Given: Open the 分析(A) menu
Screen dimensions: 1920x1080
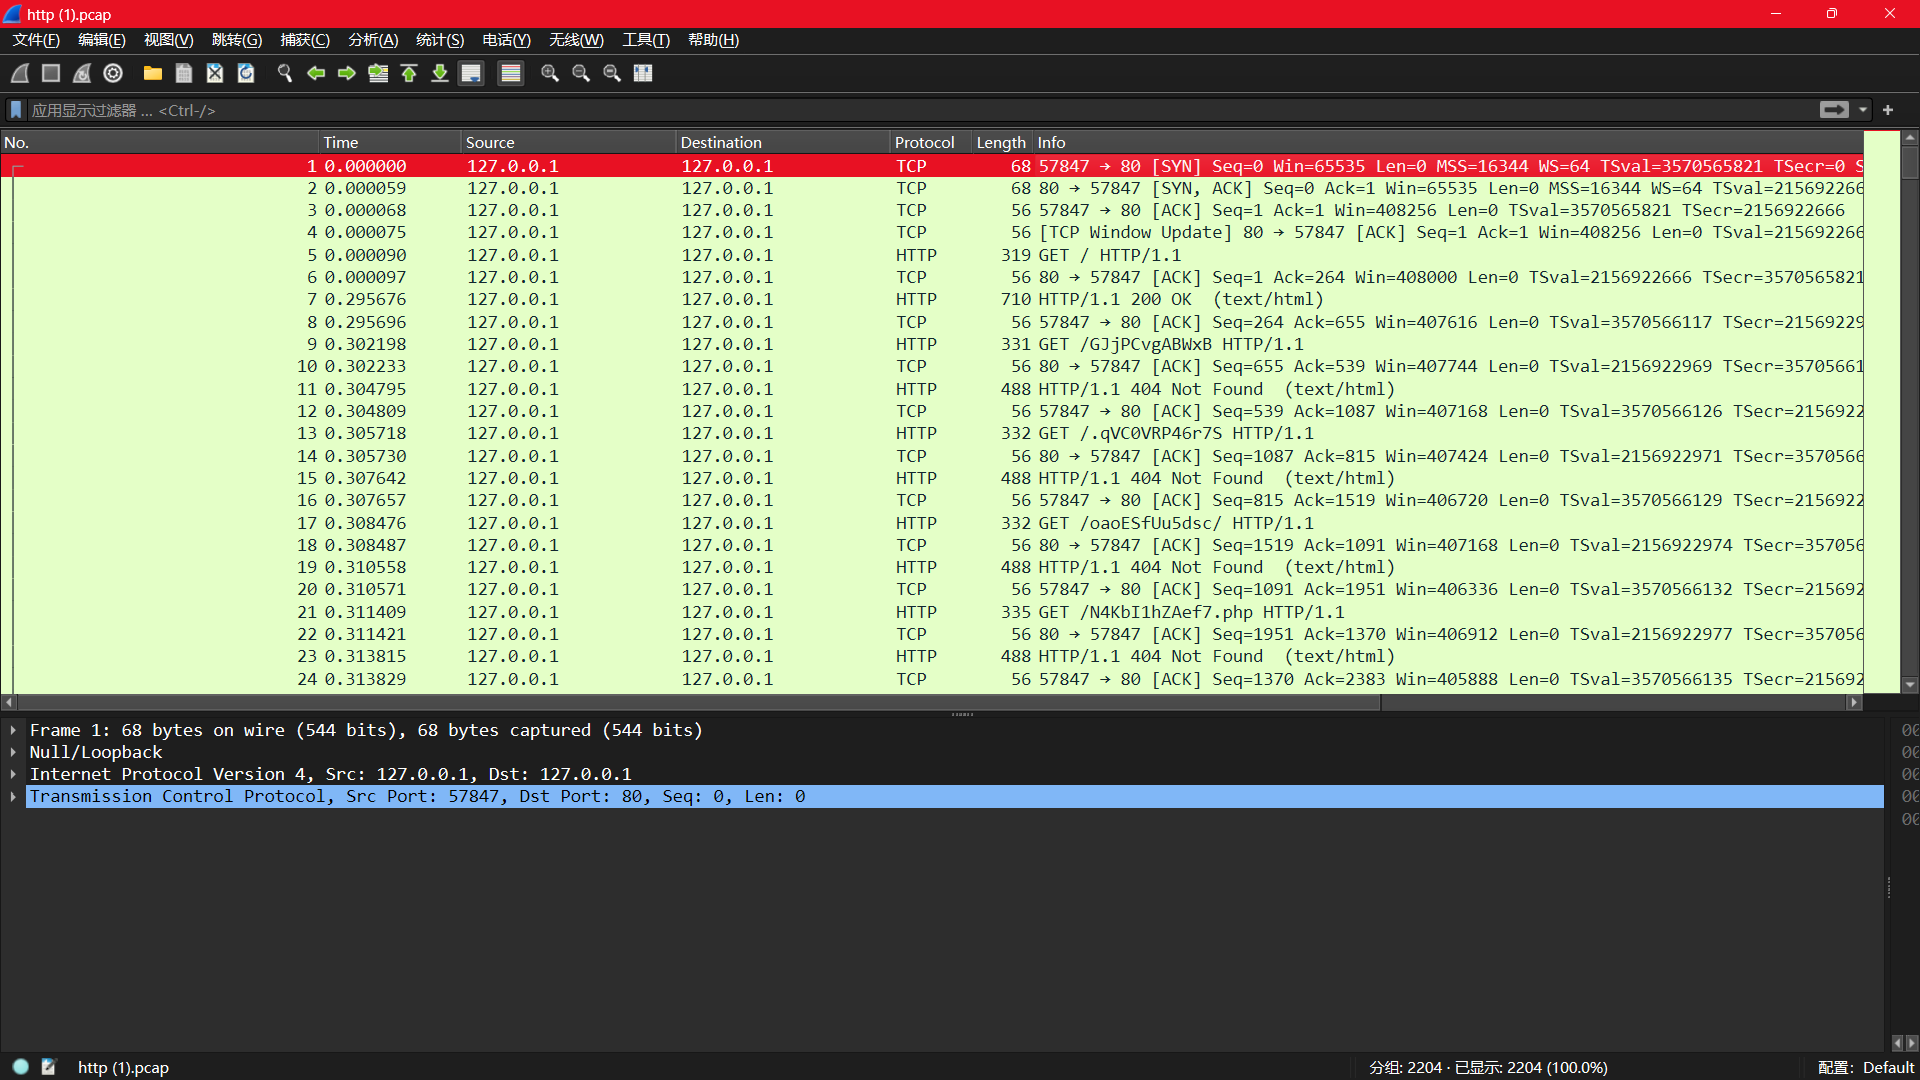Looking at the screenshot, I should (x=373, y=40).
